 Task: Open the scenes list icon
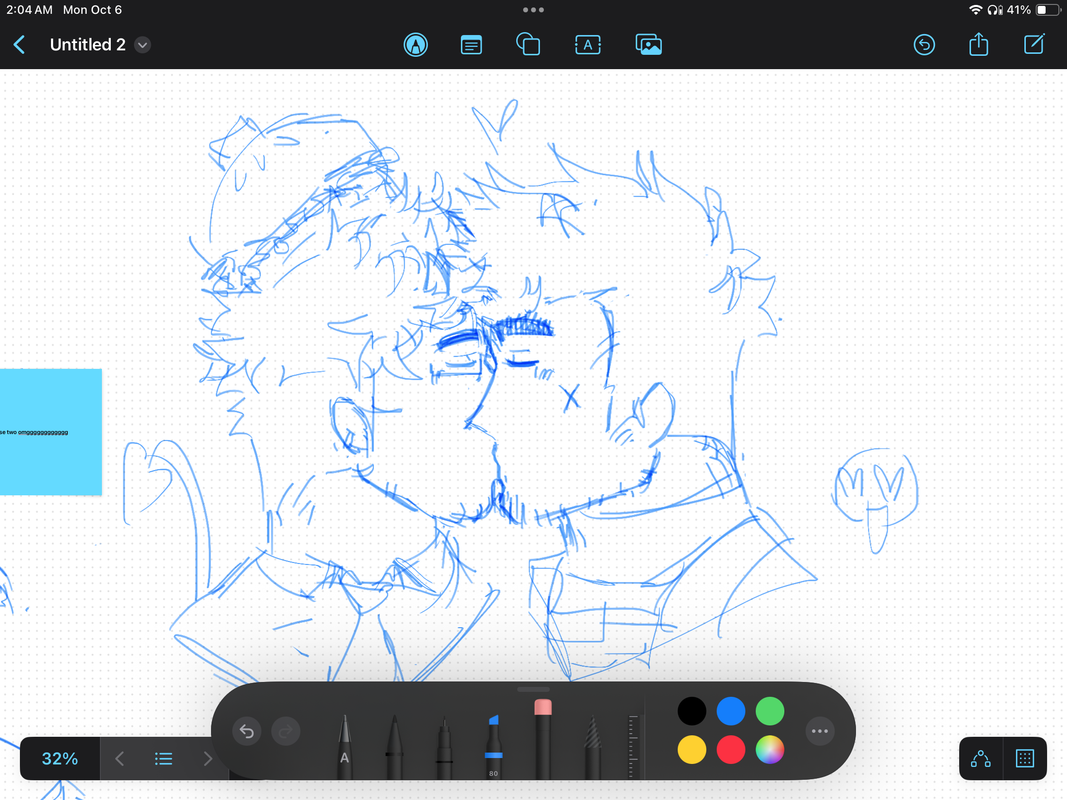tap(163, 759)
